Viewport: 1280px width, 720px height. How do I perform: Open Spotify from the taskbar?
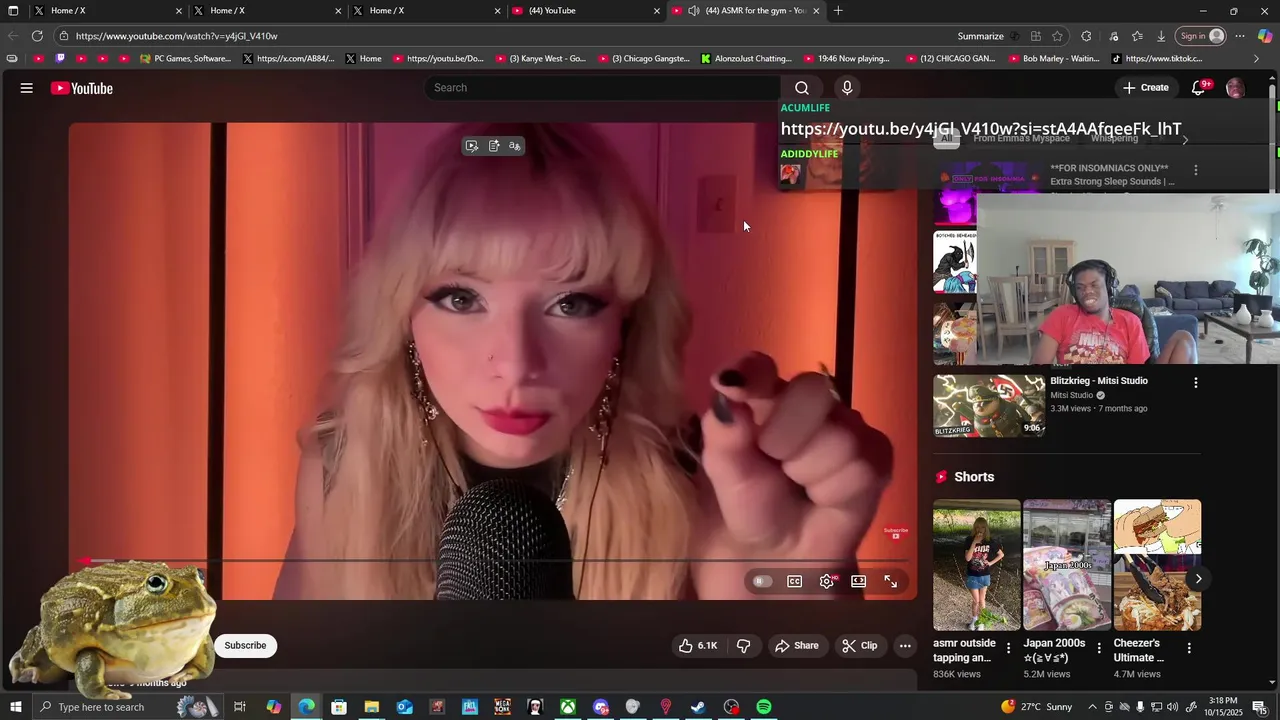(764, 707)
